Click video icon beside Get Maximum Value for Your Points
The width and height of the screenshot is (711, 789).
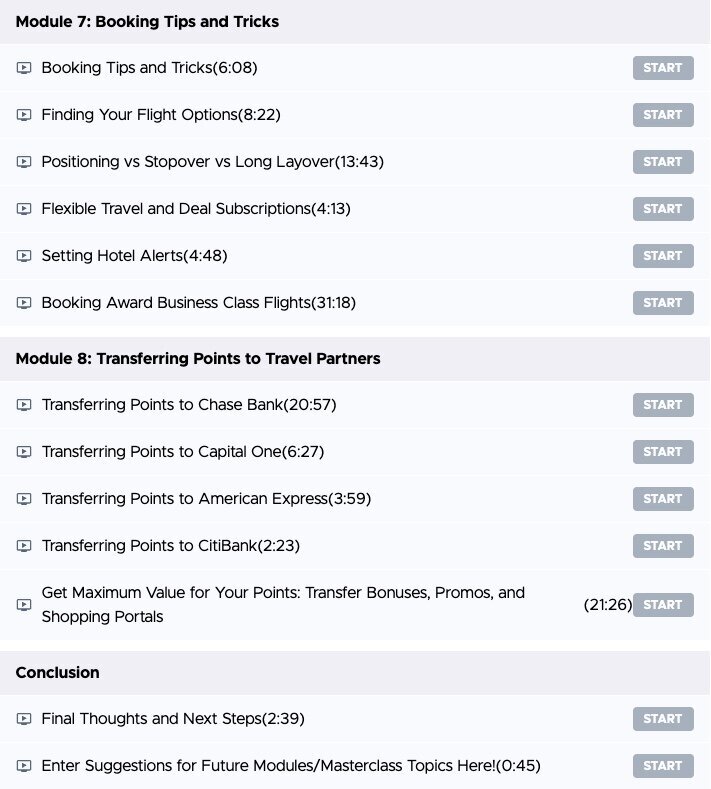click(24, 605)
